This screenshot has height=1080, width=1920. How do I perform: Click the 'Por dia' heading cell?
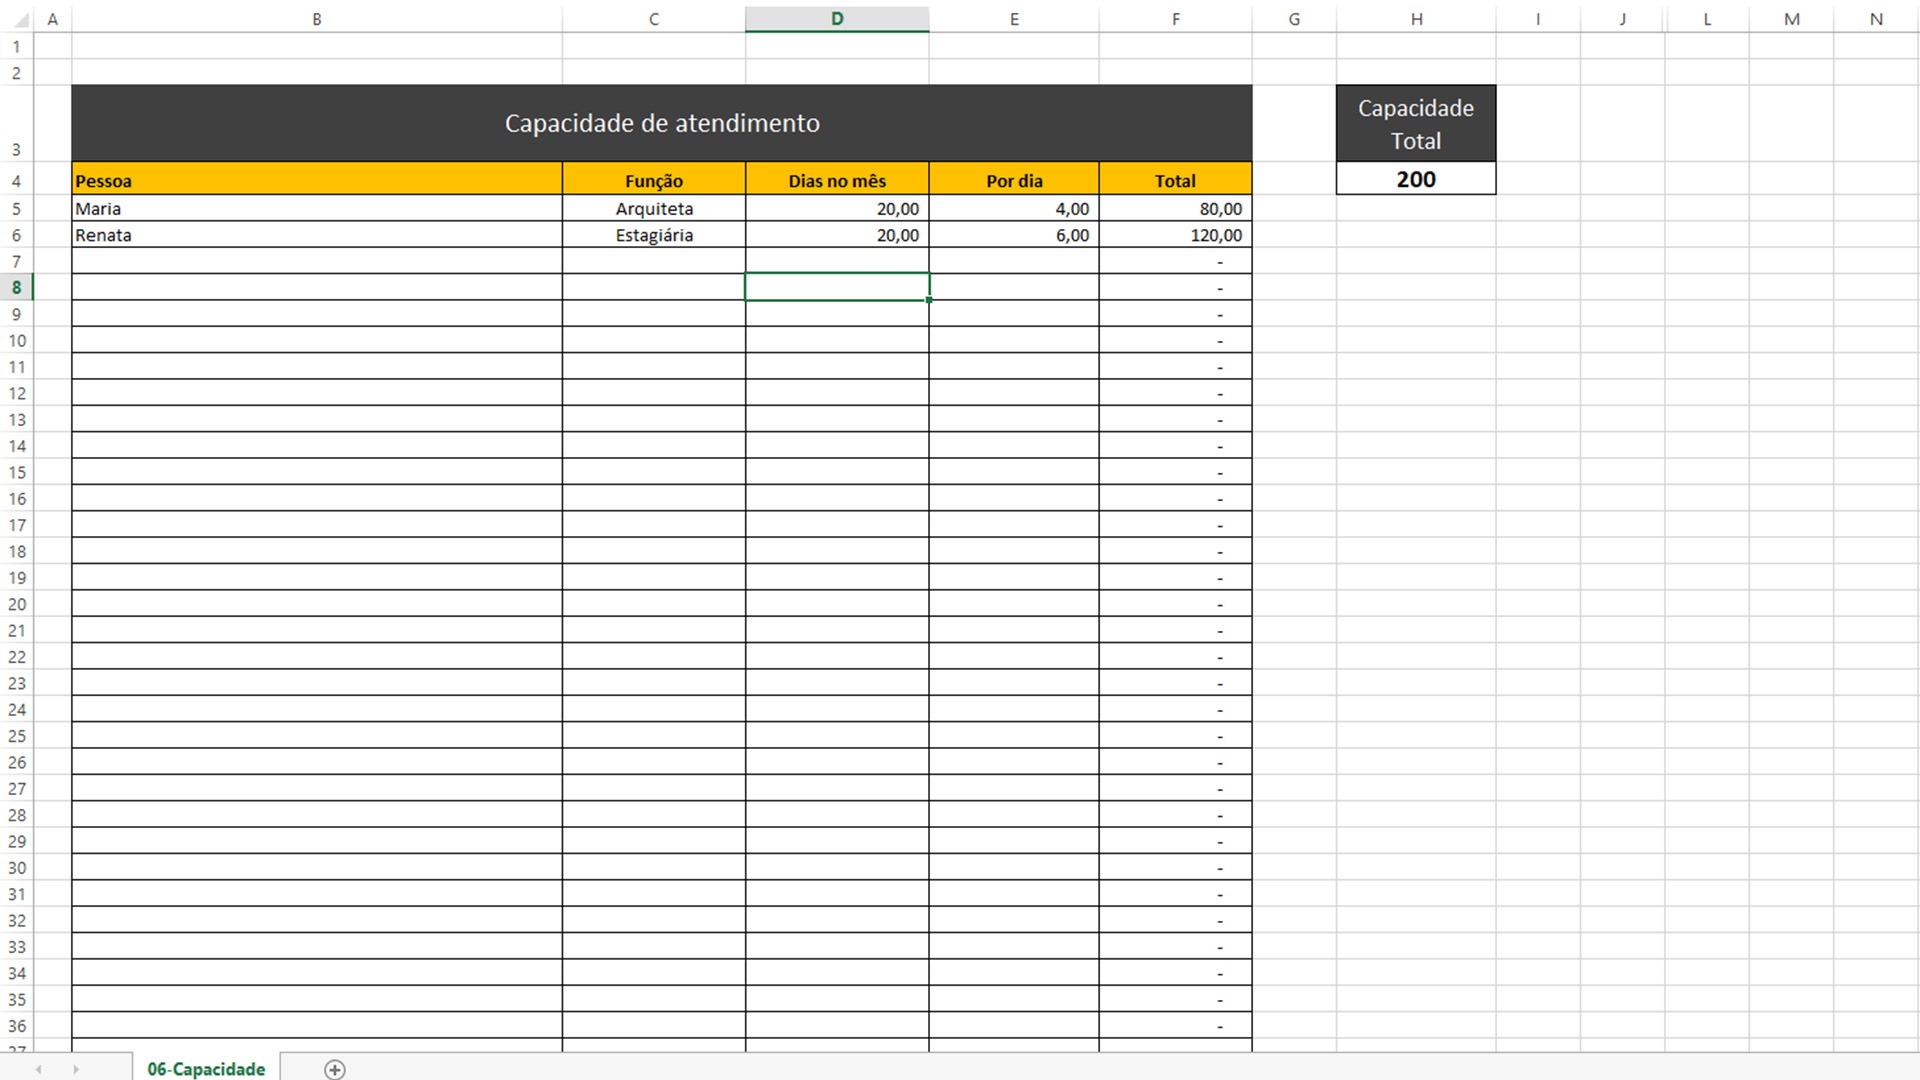tap(1014, 181)
